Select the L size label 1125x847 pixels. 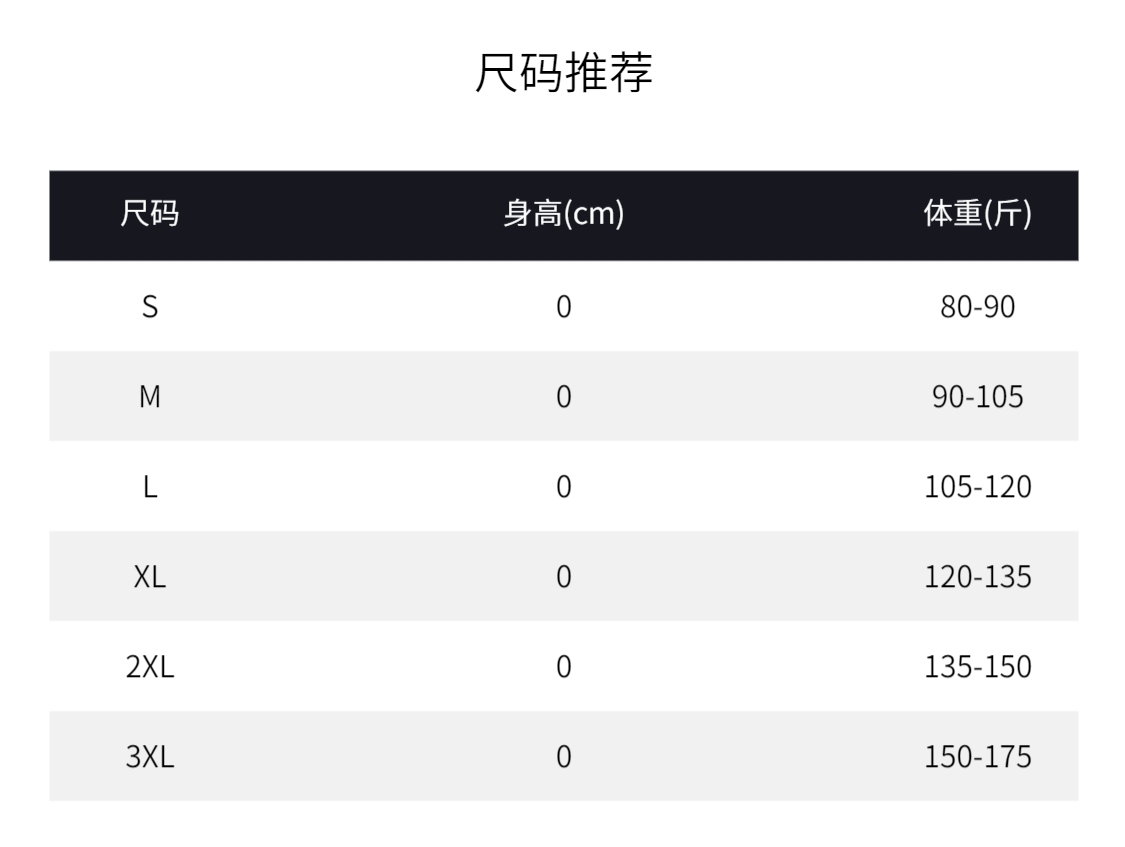(x=150, y=487)
